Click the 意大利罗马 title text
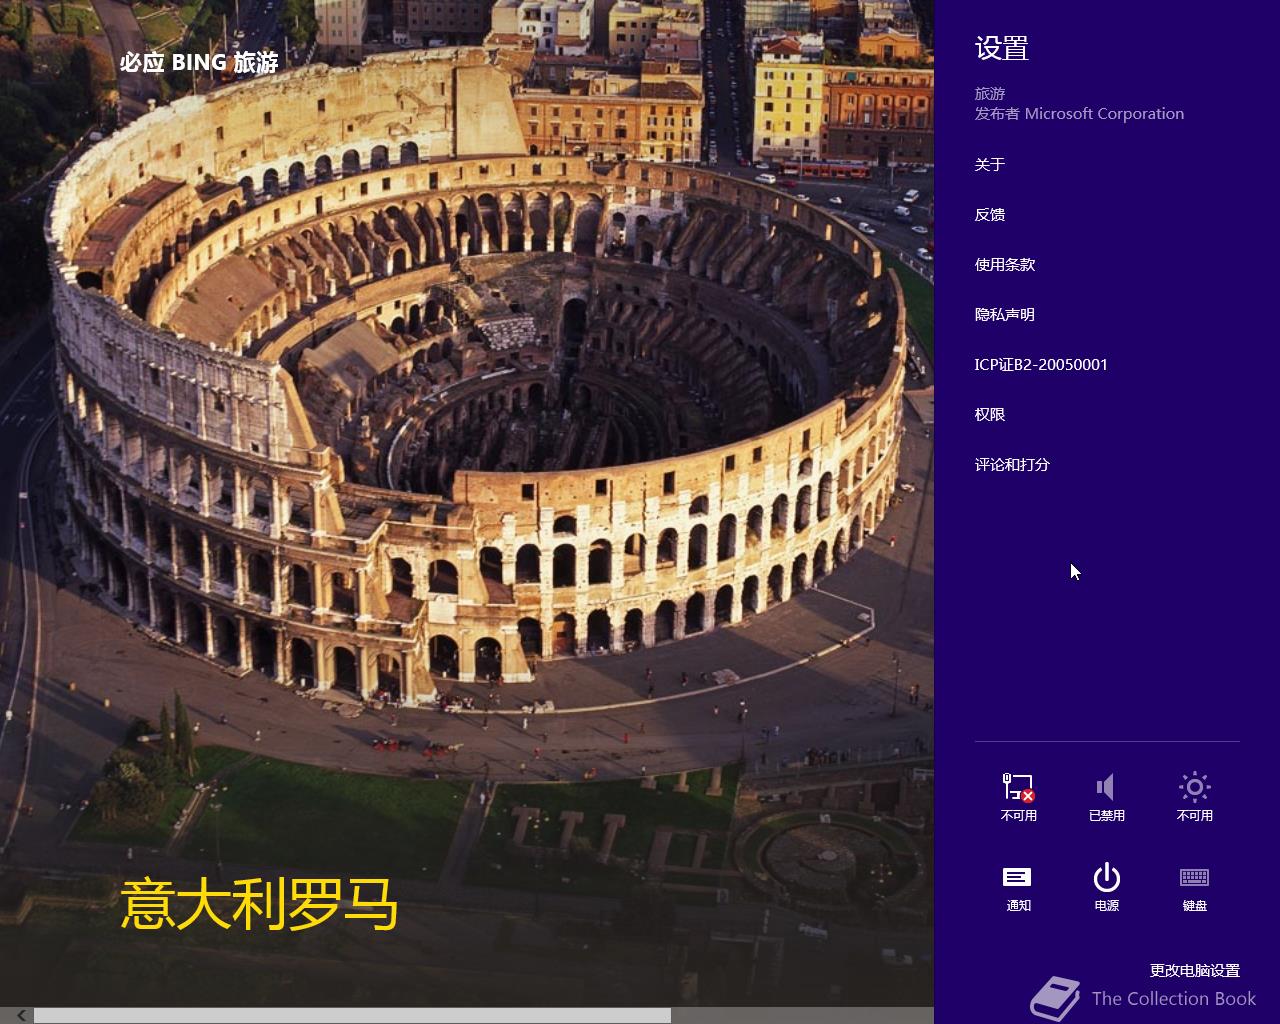1280x1024 pixels. (x=259, y=905)
